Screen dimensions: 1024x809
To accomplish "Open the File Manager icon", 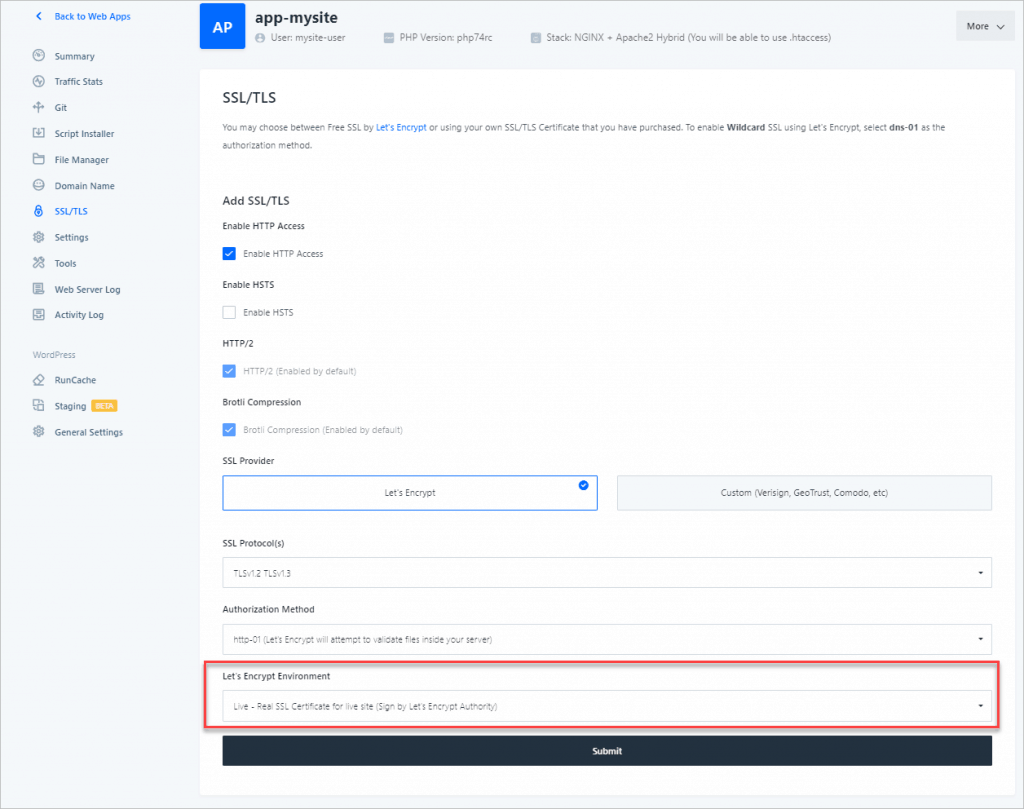I will pyautogui.click(x=37, y=159).
